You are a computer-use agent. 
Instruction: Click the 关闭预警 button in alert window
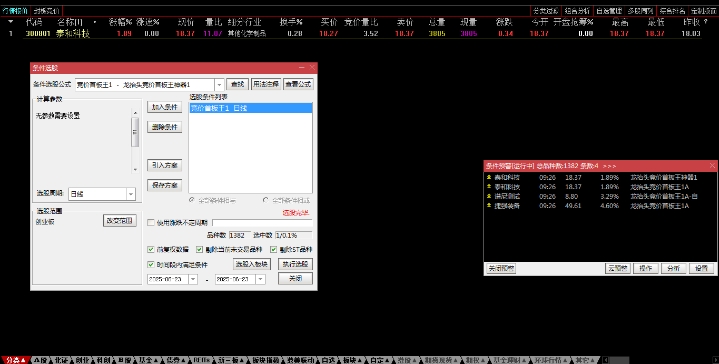pyautogui.click(x=500, y=268)
